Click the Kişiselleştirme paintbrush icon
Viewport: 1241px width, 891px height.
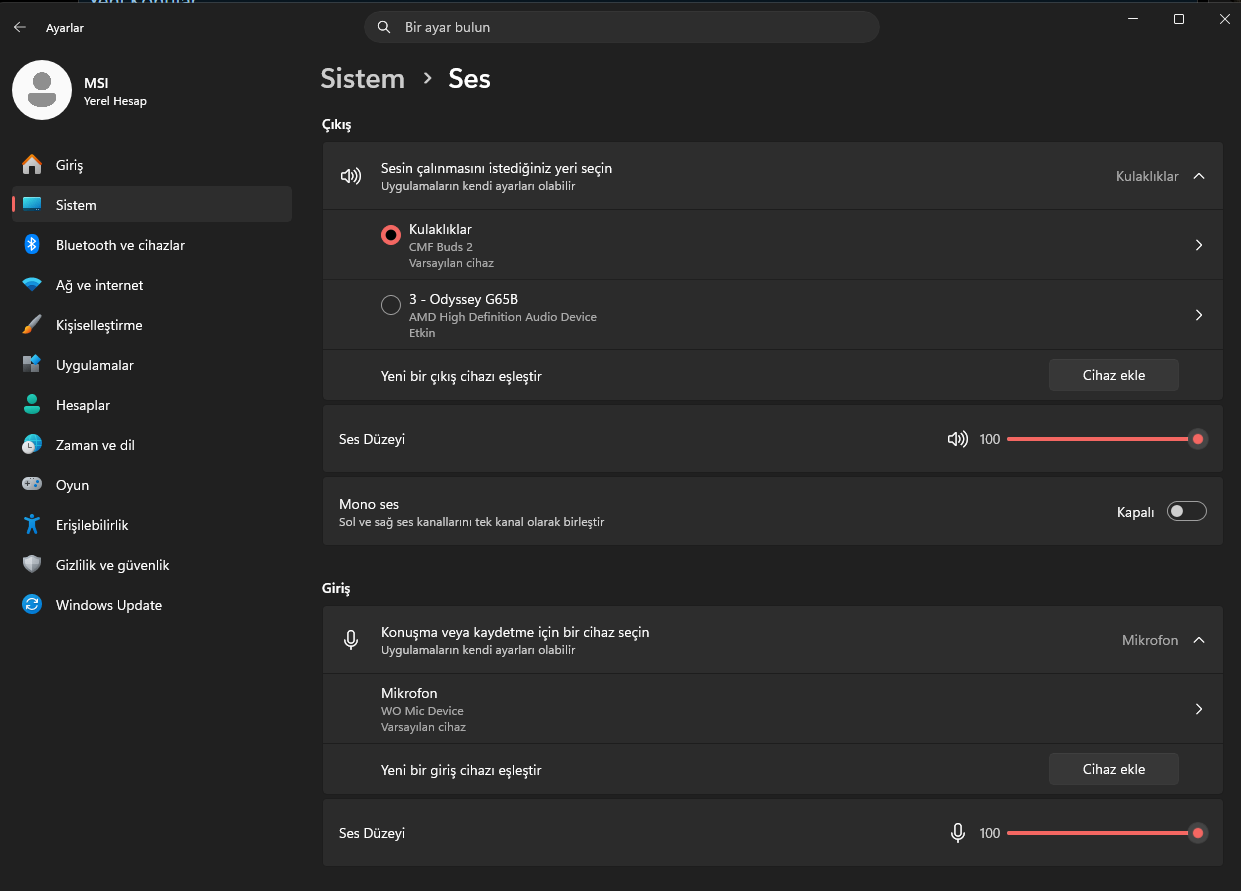32,325
